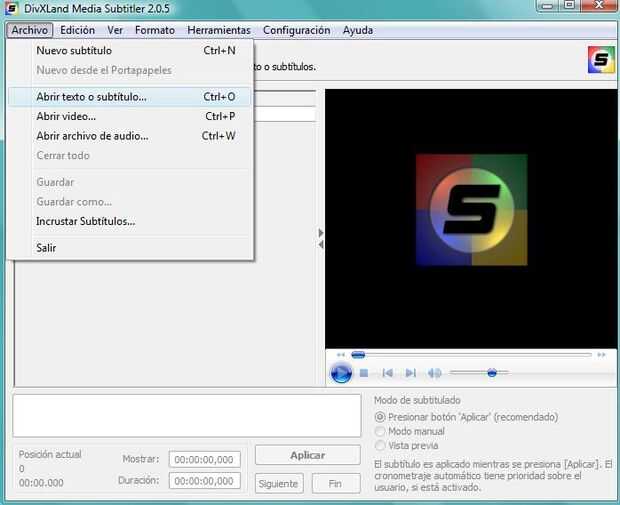The width and height of the screenshot is (620, 505).
Task: Jump to next track button
Action: 411,373
